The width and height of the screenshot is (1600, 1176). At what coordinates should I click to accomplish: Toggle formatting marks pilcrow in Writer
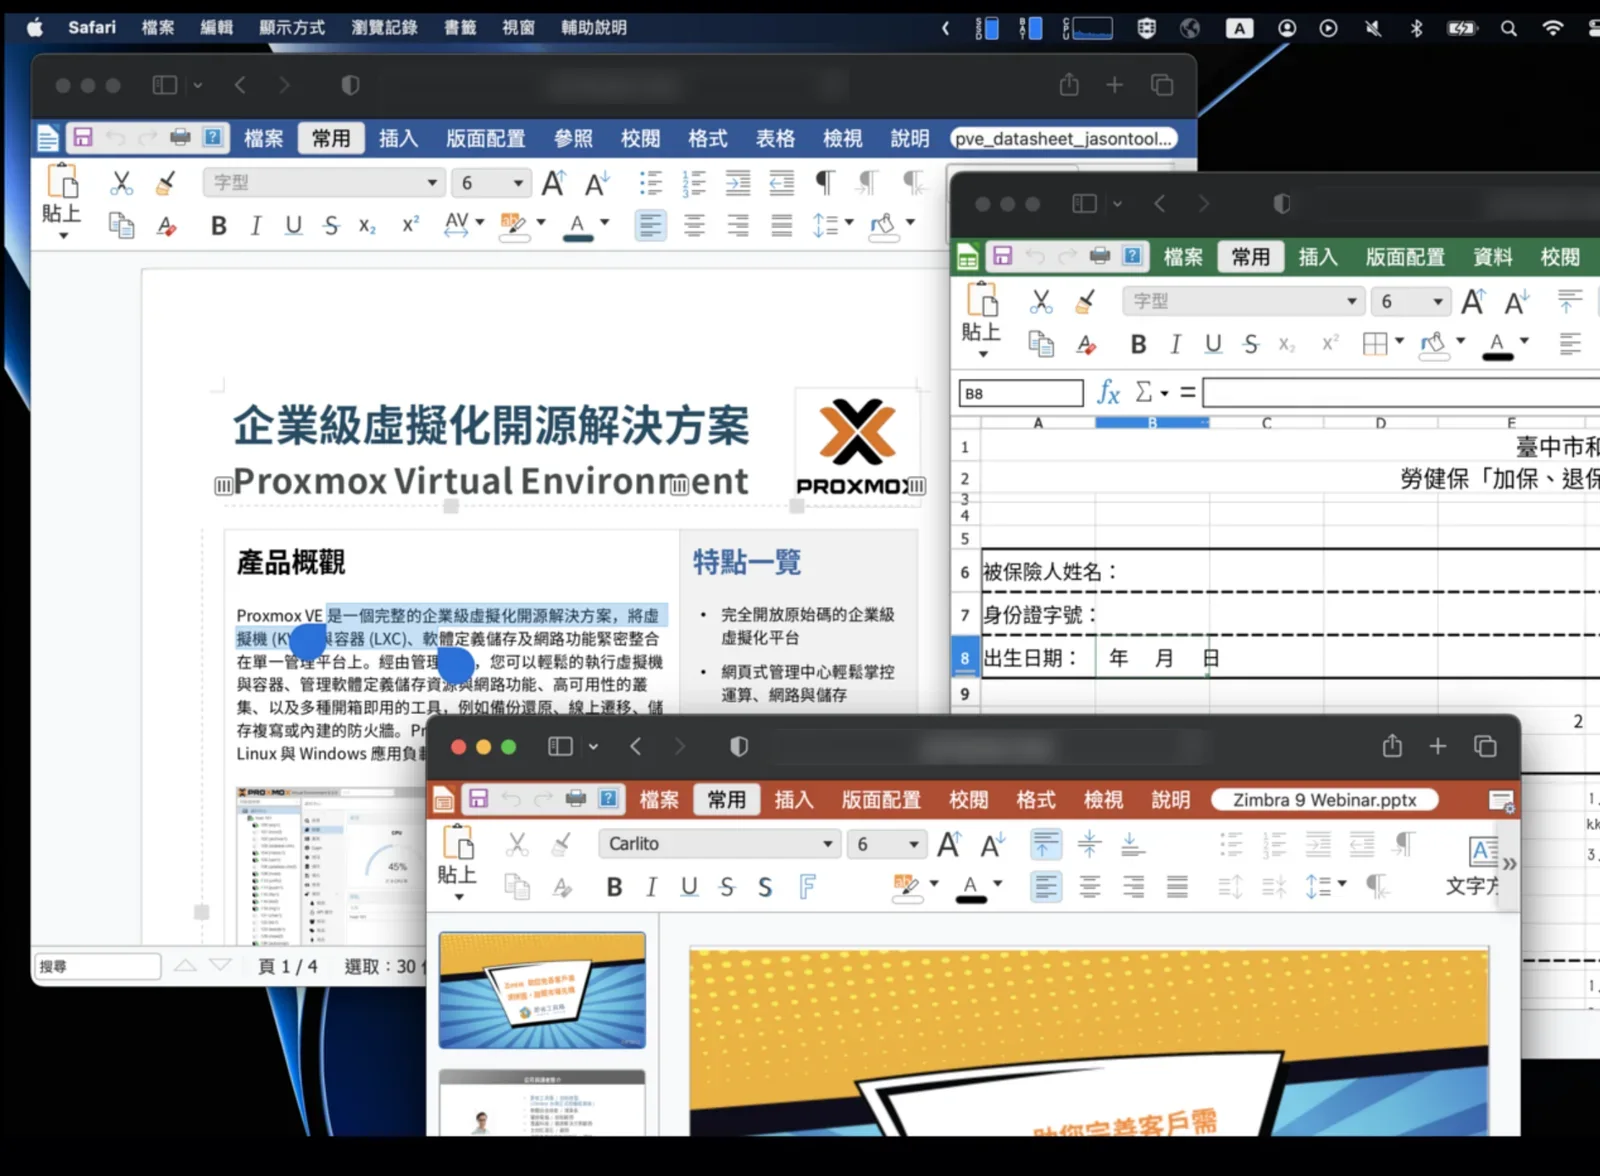click(825, 182)
